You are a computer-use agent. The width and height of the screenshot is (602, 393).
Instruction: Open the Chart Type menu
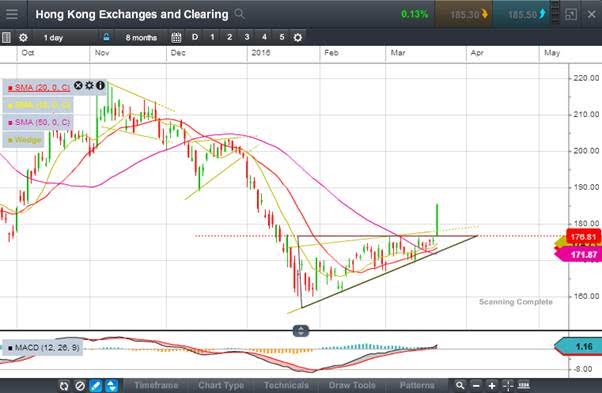pyautogui.click(x=221, y=385)
